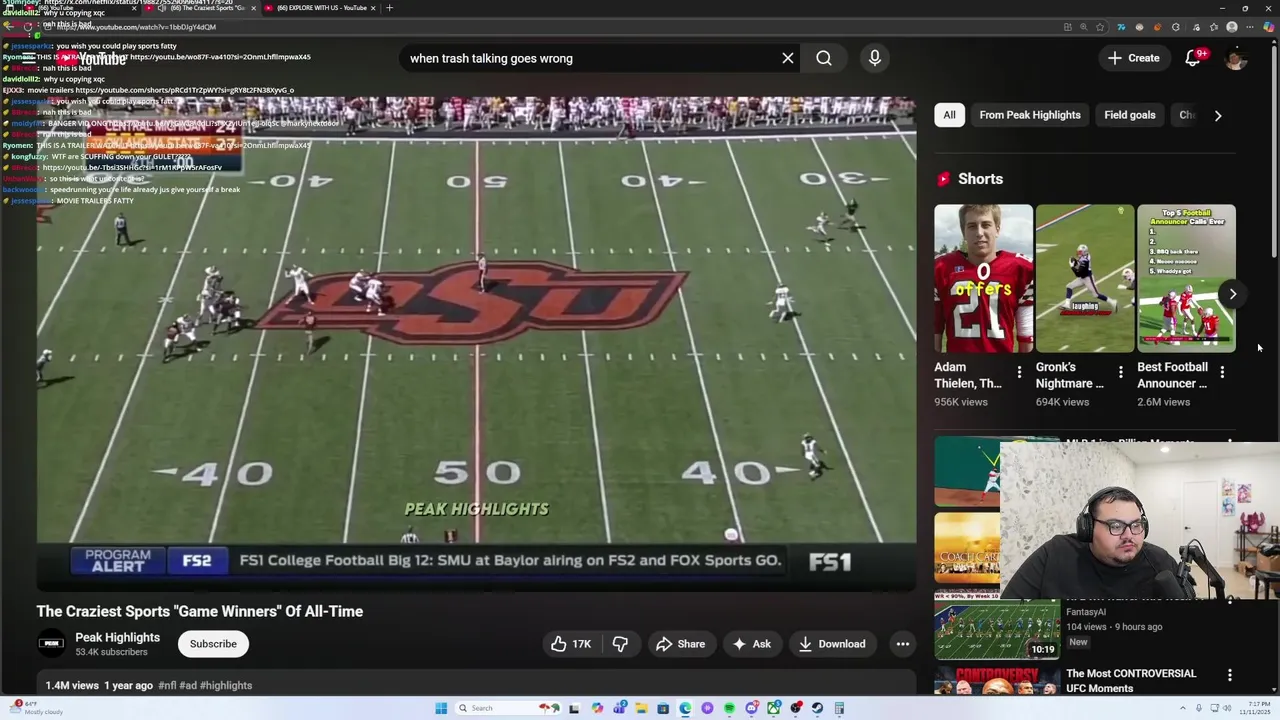
Task: Open Task View on taskbar
Action: [574, 708]
